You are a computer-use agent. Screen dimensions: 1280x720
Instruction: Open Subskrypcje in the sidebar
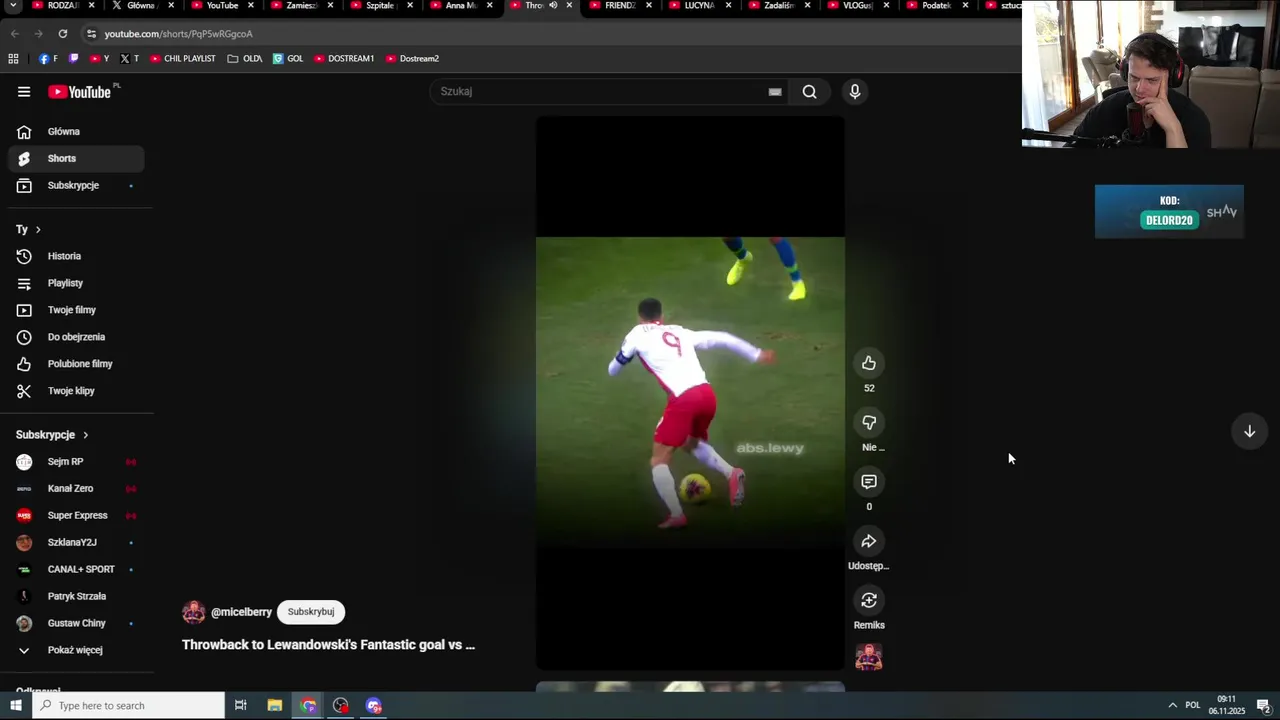[x=76, y=185]
